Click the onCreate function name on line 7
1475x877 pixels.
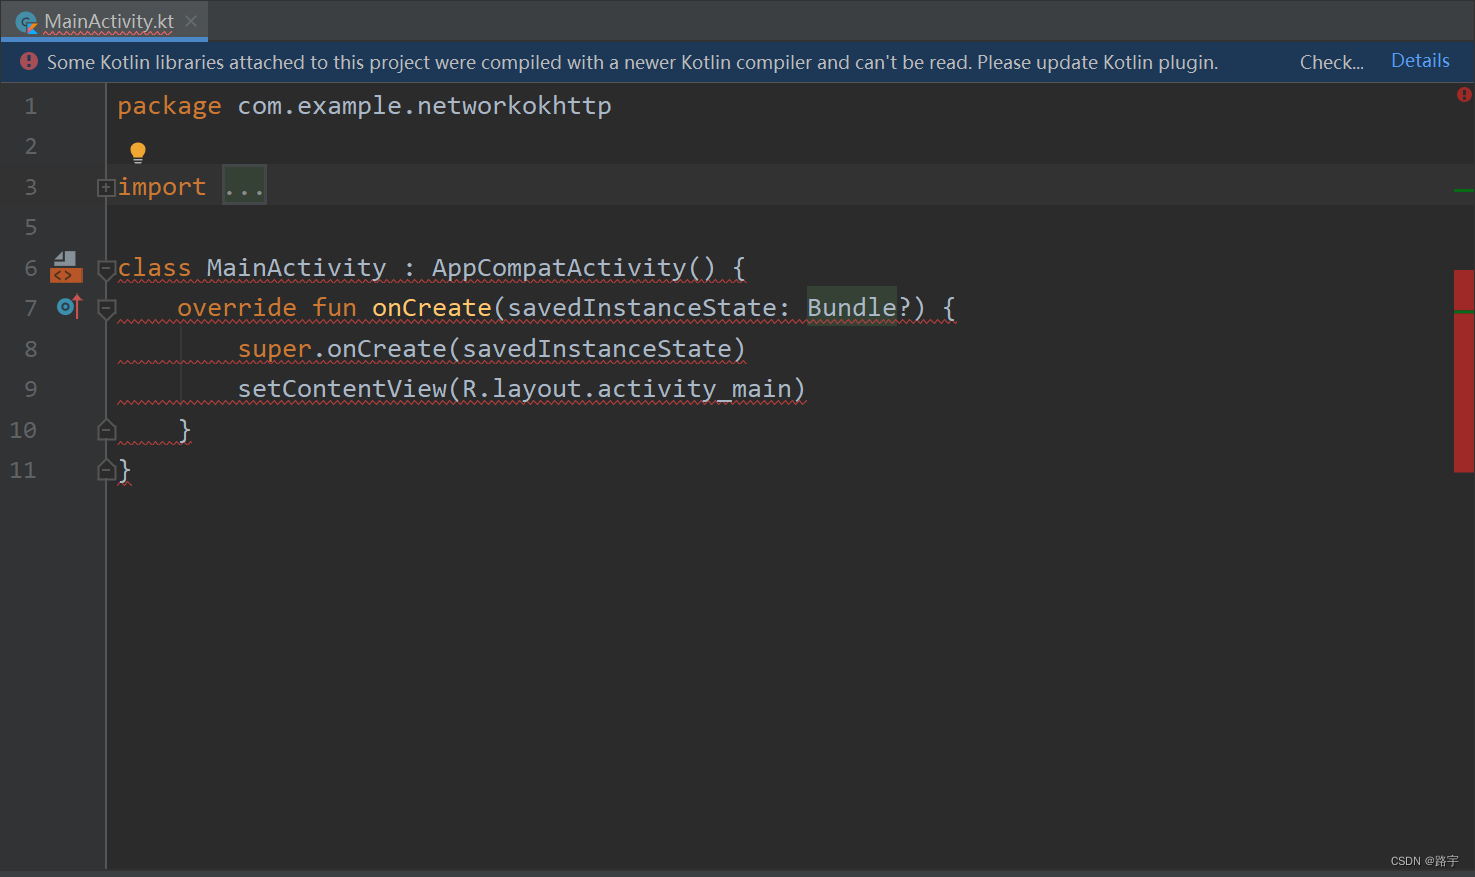pos(432,308)
